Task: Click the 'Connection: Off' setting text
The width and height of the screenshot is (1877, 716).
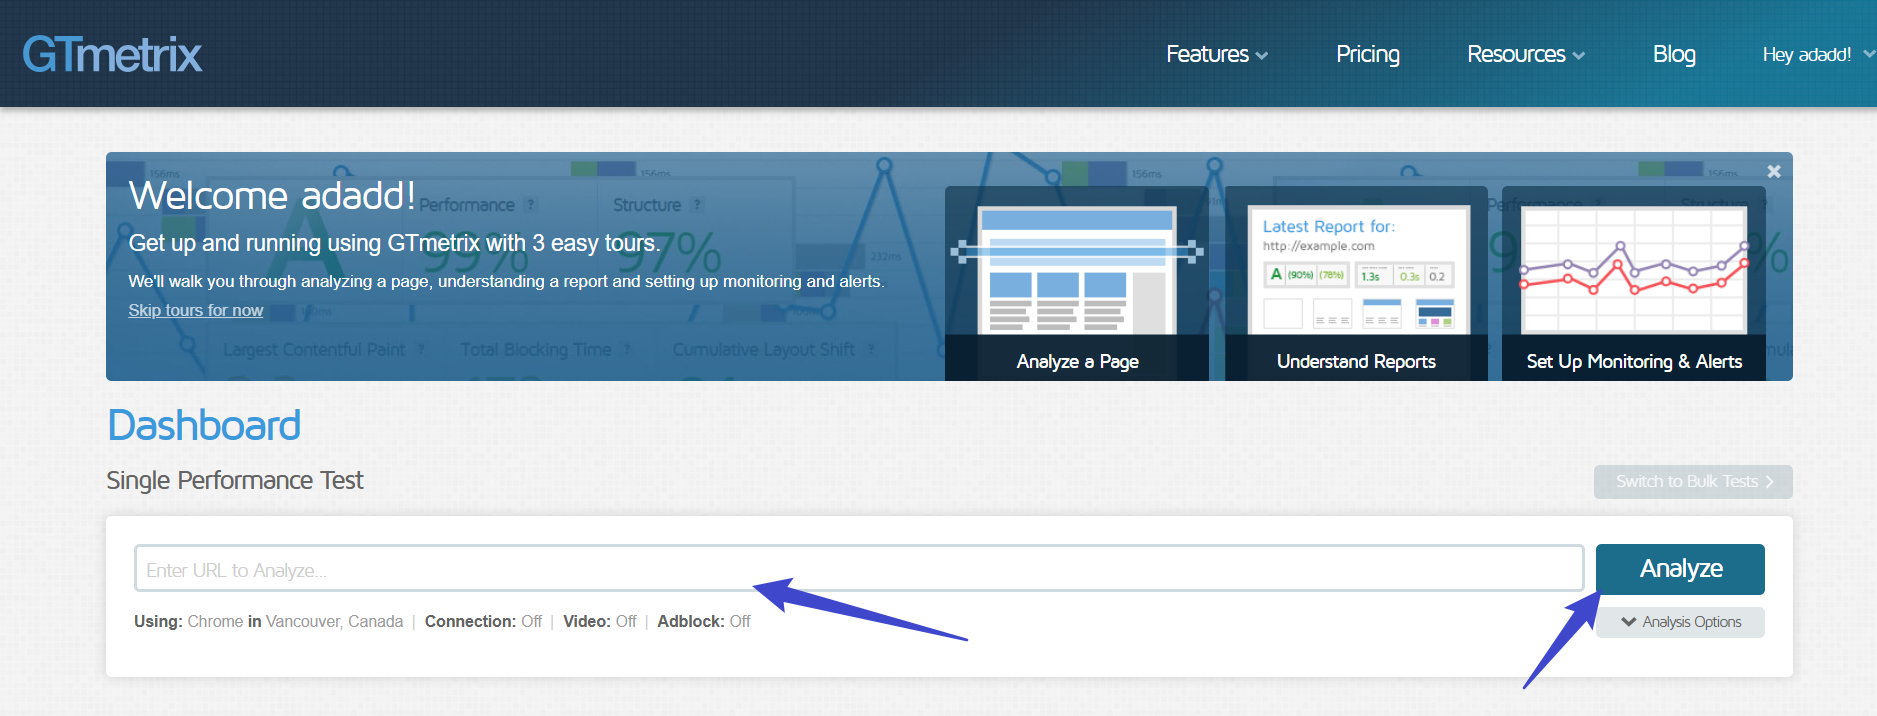Action: [483, 621]
